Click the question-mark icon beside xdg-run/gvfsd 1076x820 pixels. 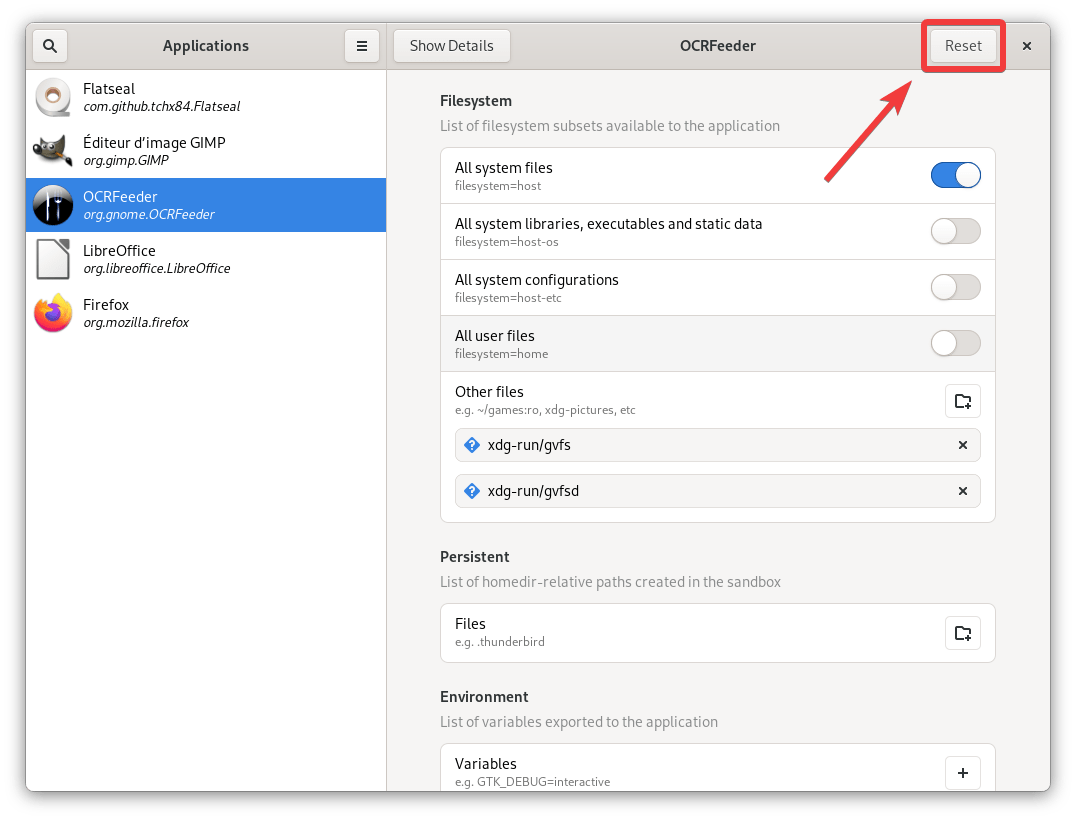tap(472, 491)
